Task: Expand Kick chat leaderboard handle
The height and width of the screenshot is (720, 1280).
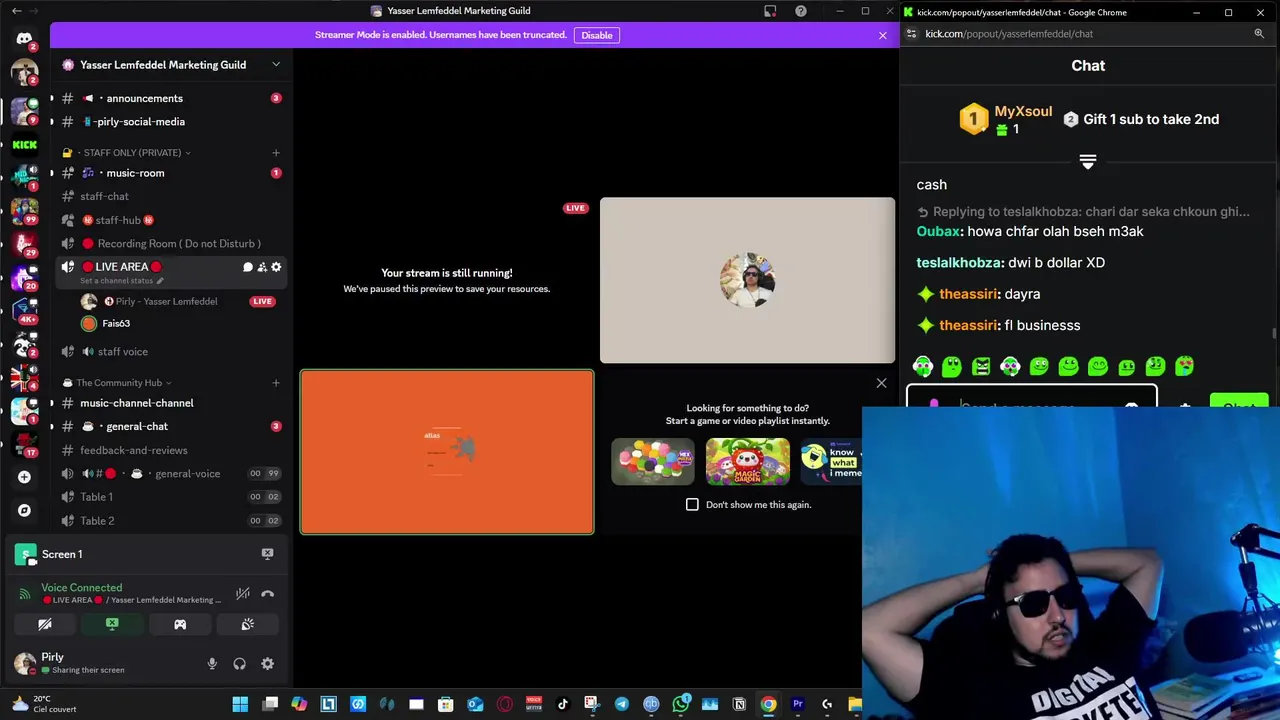Action: point(1088,161)
